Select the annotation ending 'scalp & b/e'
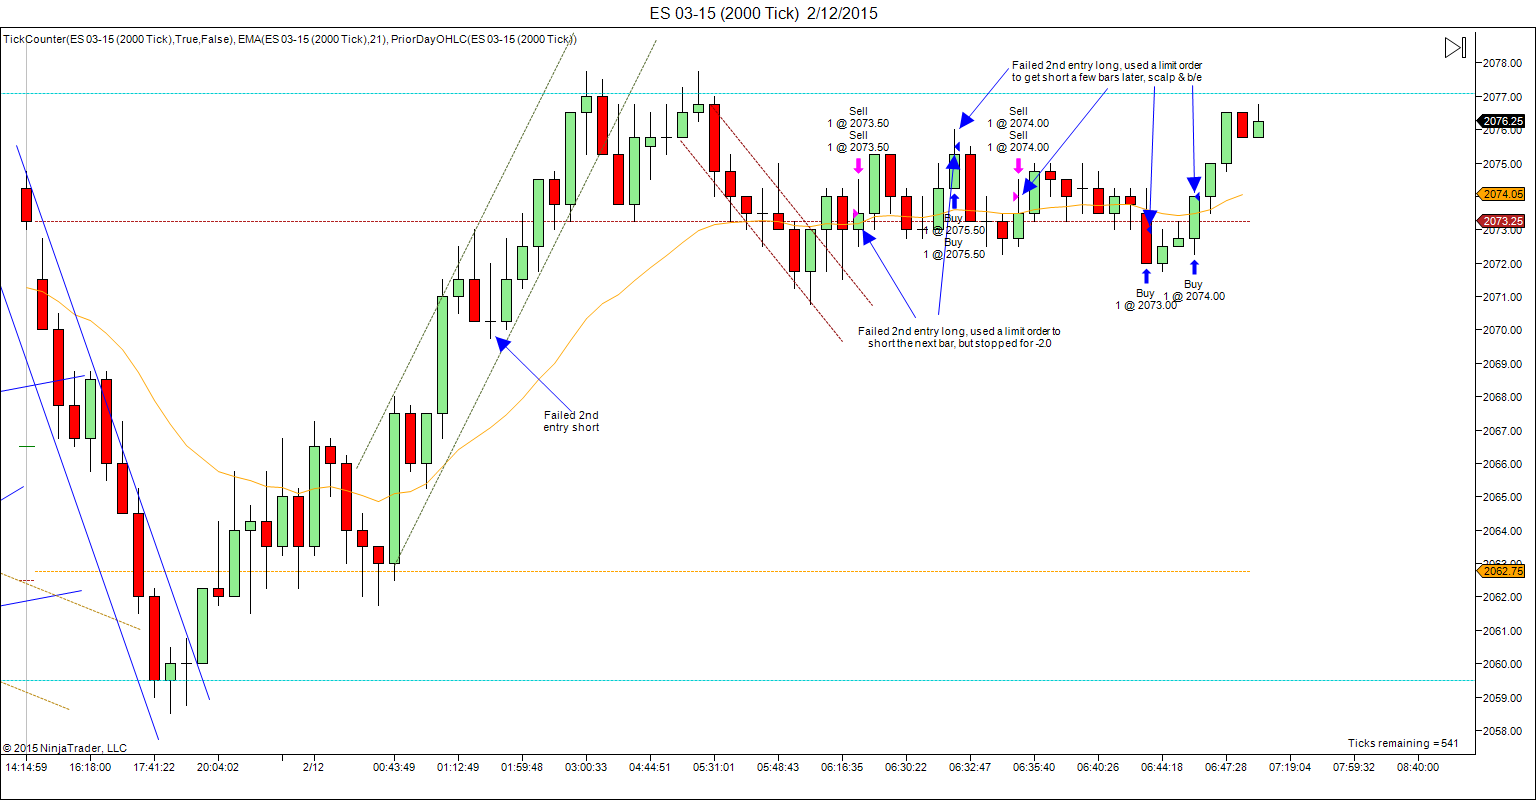The height and width of the screenshot is (800, 1536). tap(1107, 71)
